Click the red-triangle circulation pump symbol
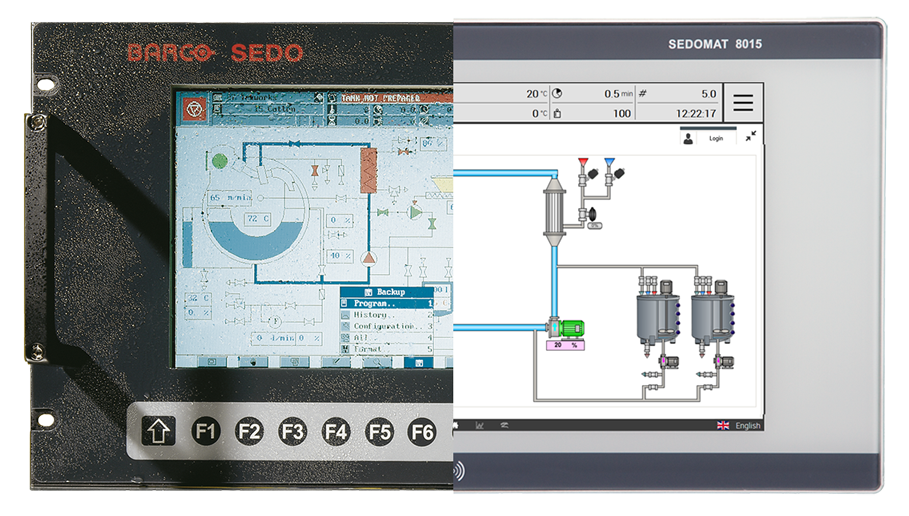Screen dimensions: 909x516 [369, 259]
